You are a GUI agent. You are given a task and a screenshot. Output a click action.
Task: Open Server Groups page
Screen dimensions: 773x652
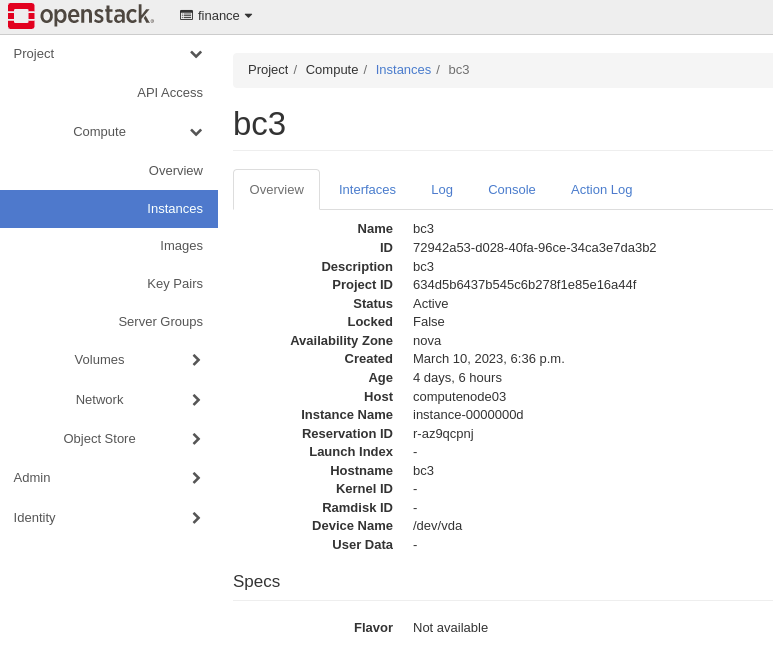(x=160, y=322)
